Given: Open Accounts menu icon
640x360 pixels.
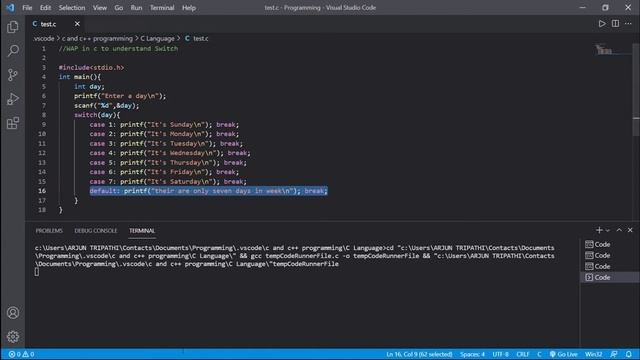Looking at the screenshot, I should point(13,313).
